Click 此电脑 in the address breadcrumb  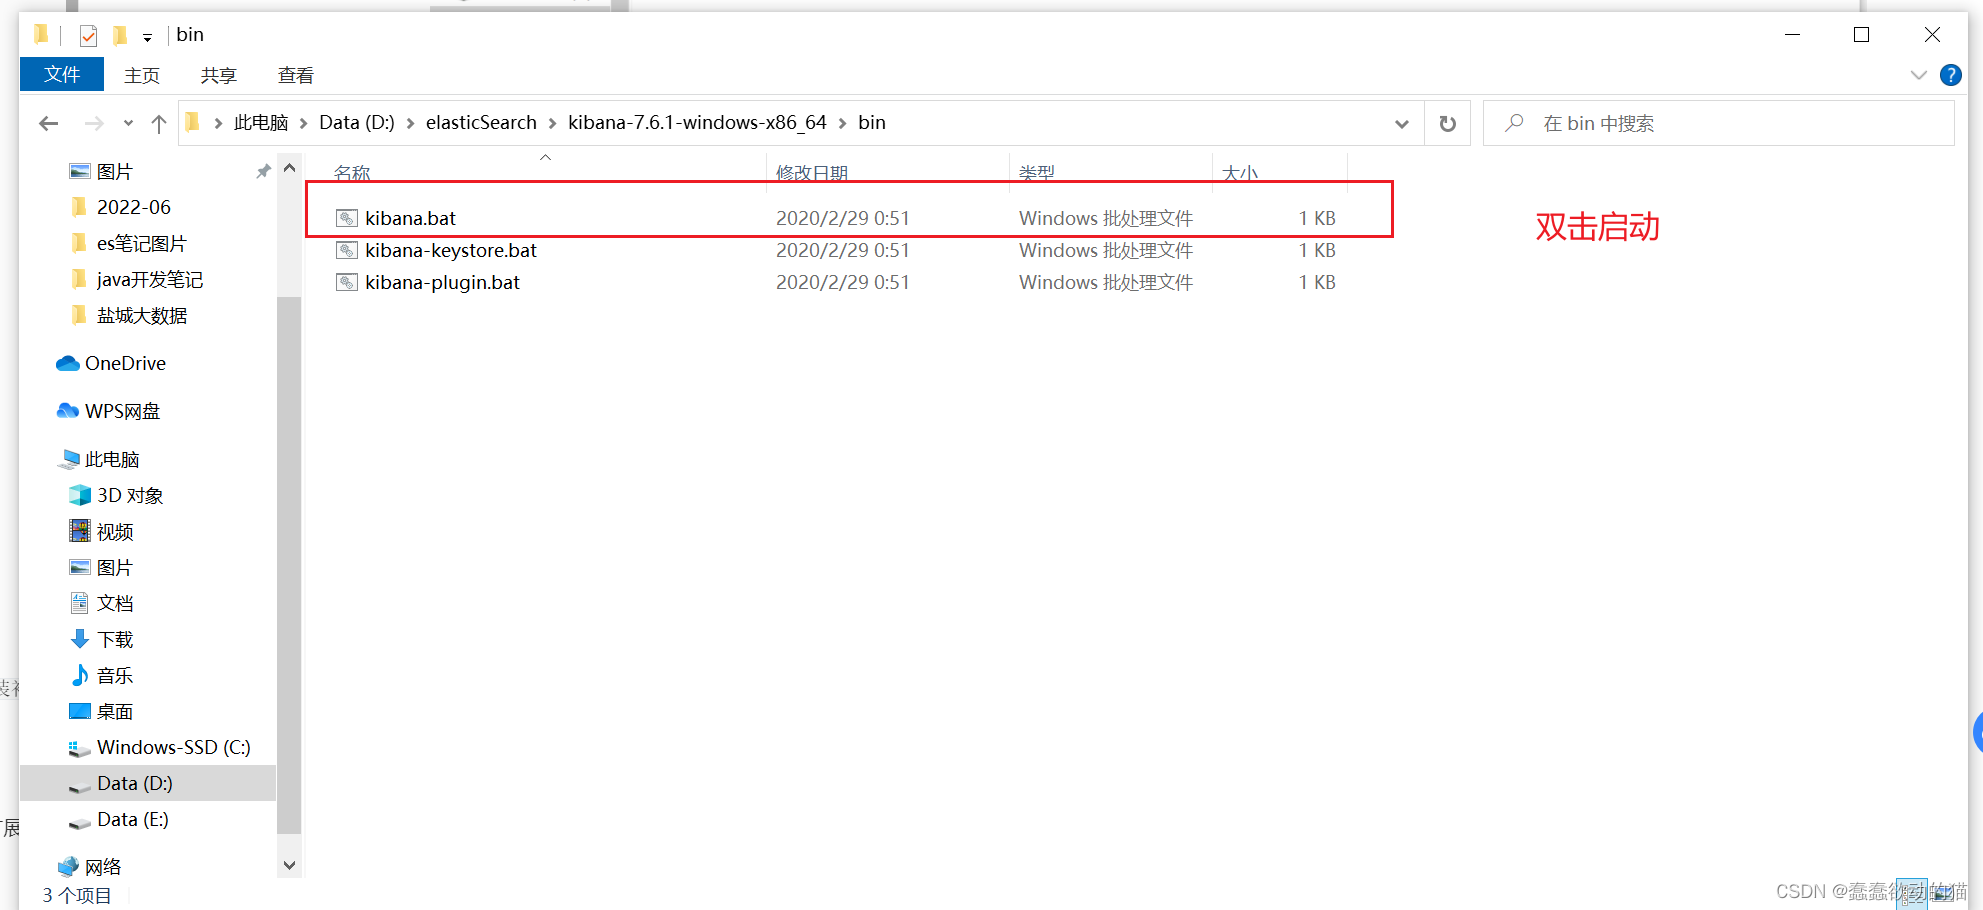[261, 123]
